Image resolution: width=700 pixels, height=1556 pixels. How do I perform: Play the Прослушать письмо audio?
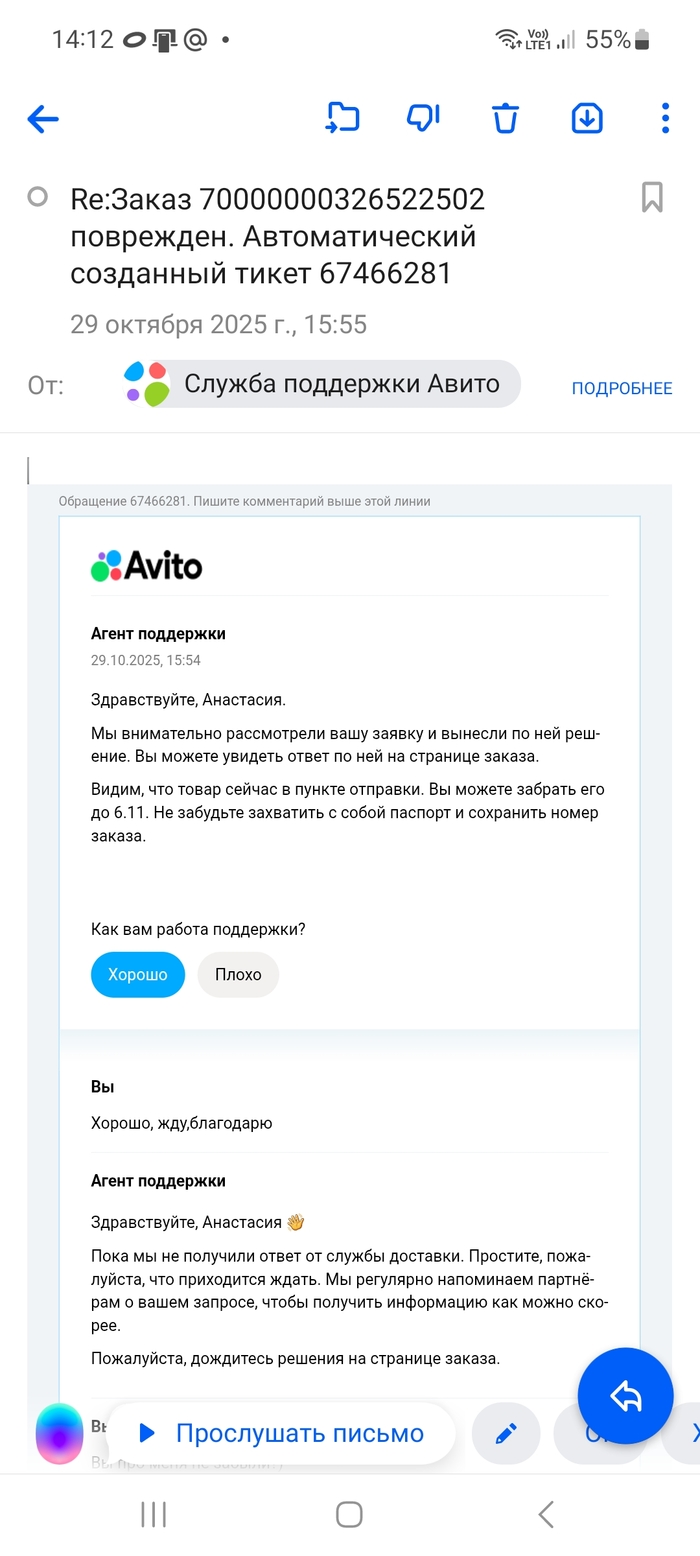tap(281, 1433)
